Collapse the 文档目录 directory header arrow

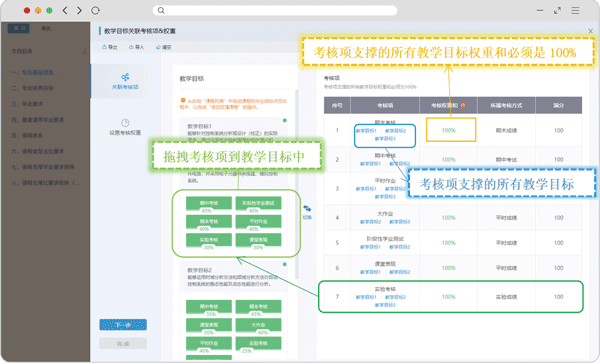pyautogui.click(x=85, y=51)
